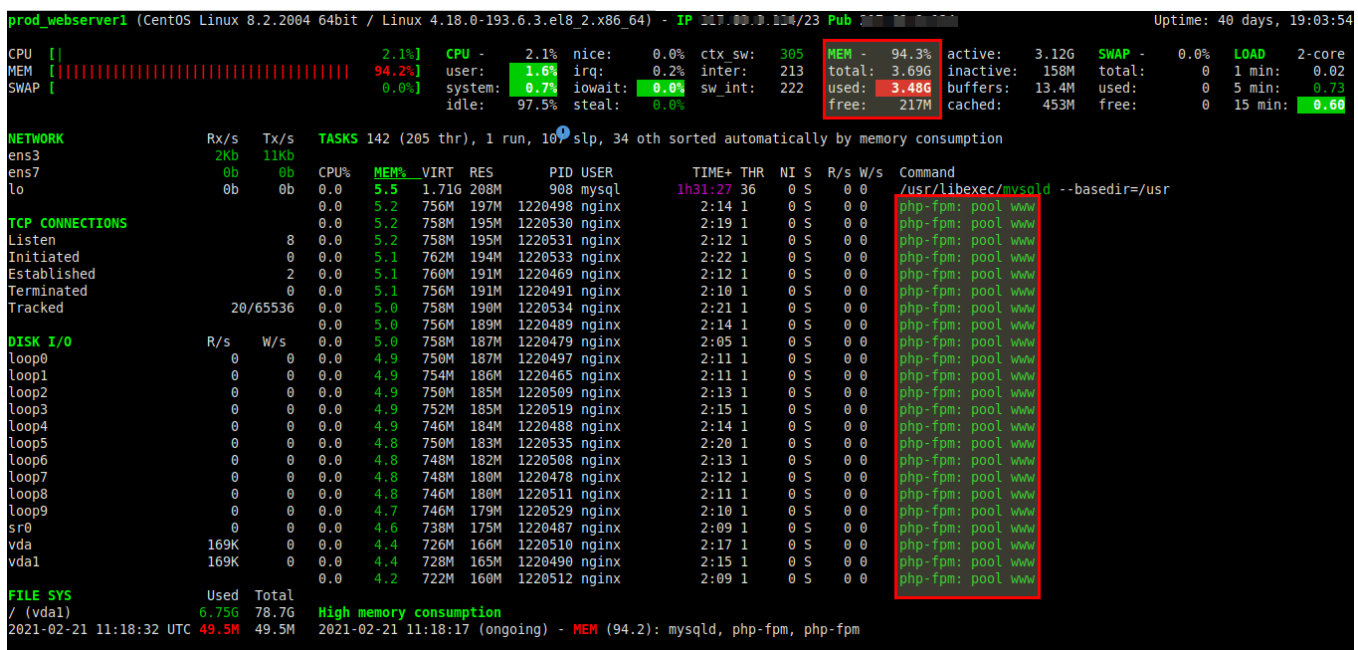Select the CPU% column header
The width and height of the screenshot is (1358, 650).
coord(334,173)
